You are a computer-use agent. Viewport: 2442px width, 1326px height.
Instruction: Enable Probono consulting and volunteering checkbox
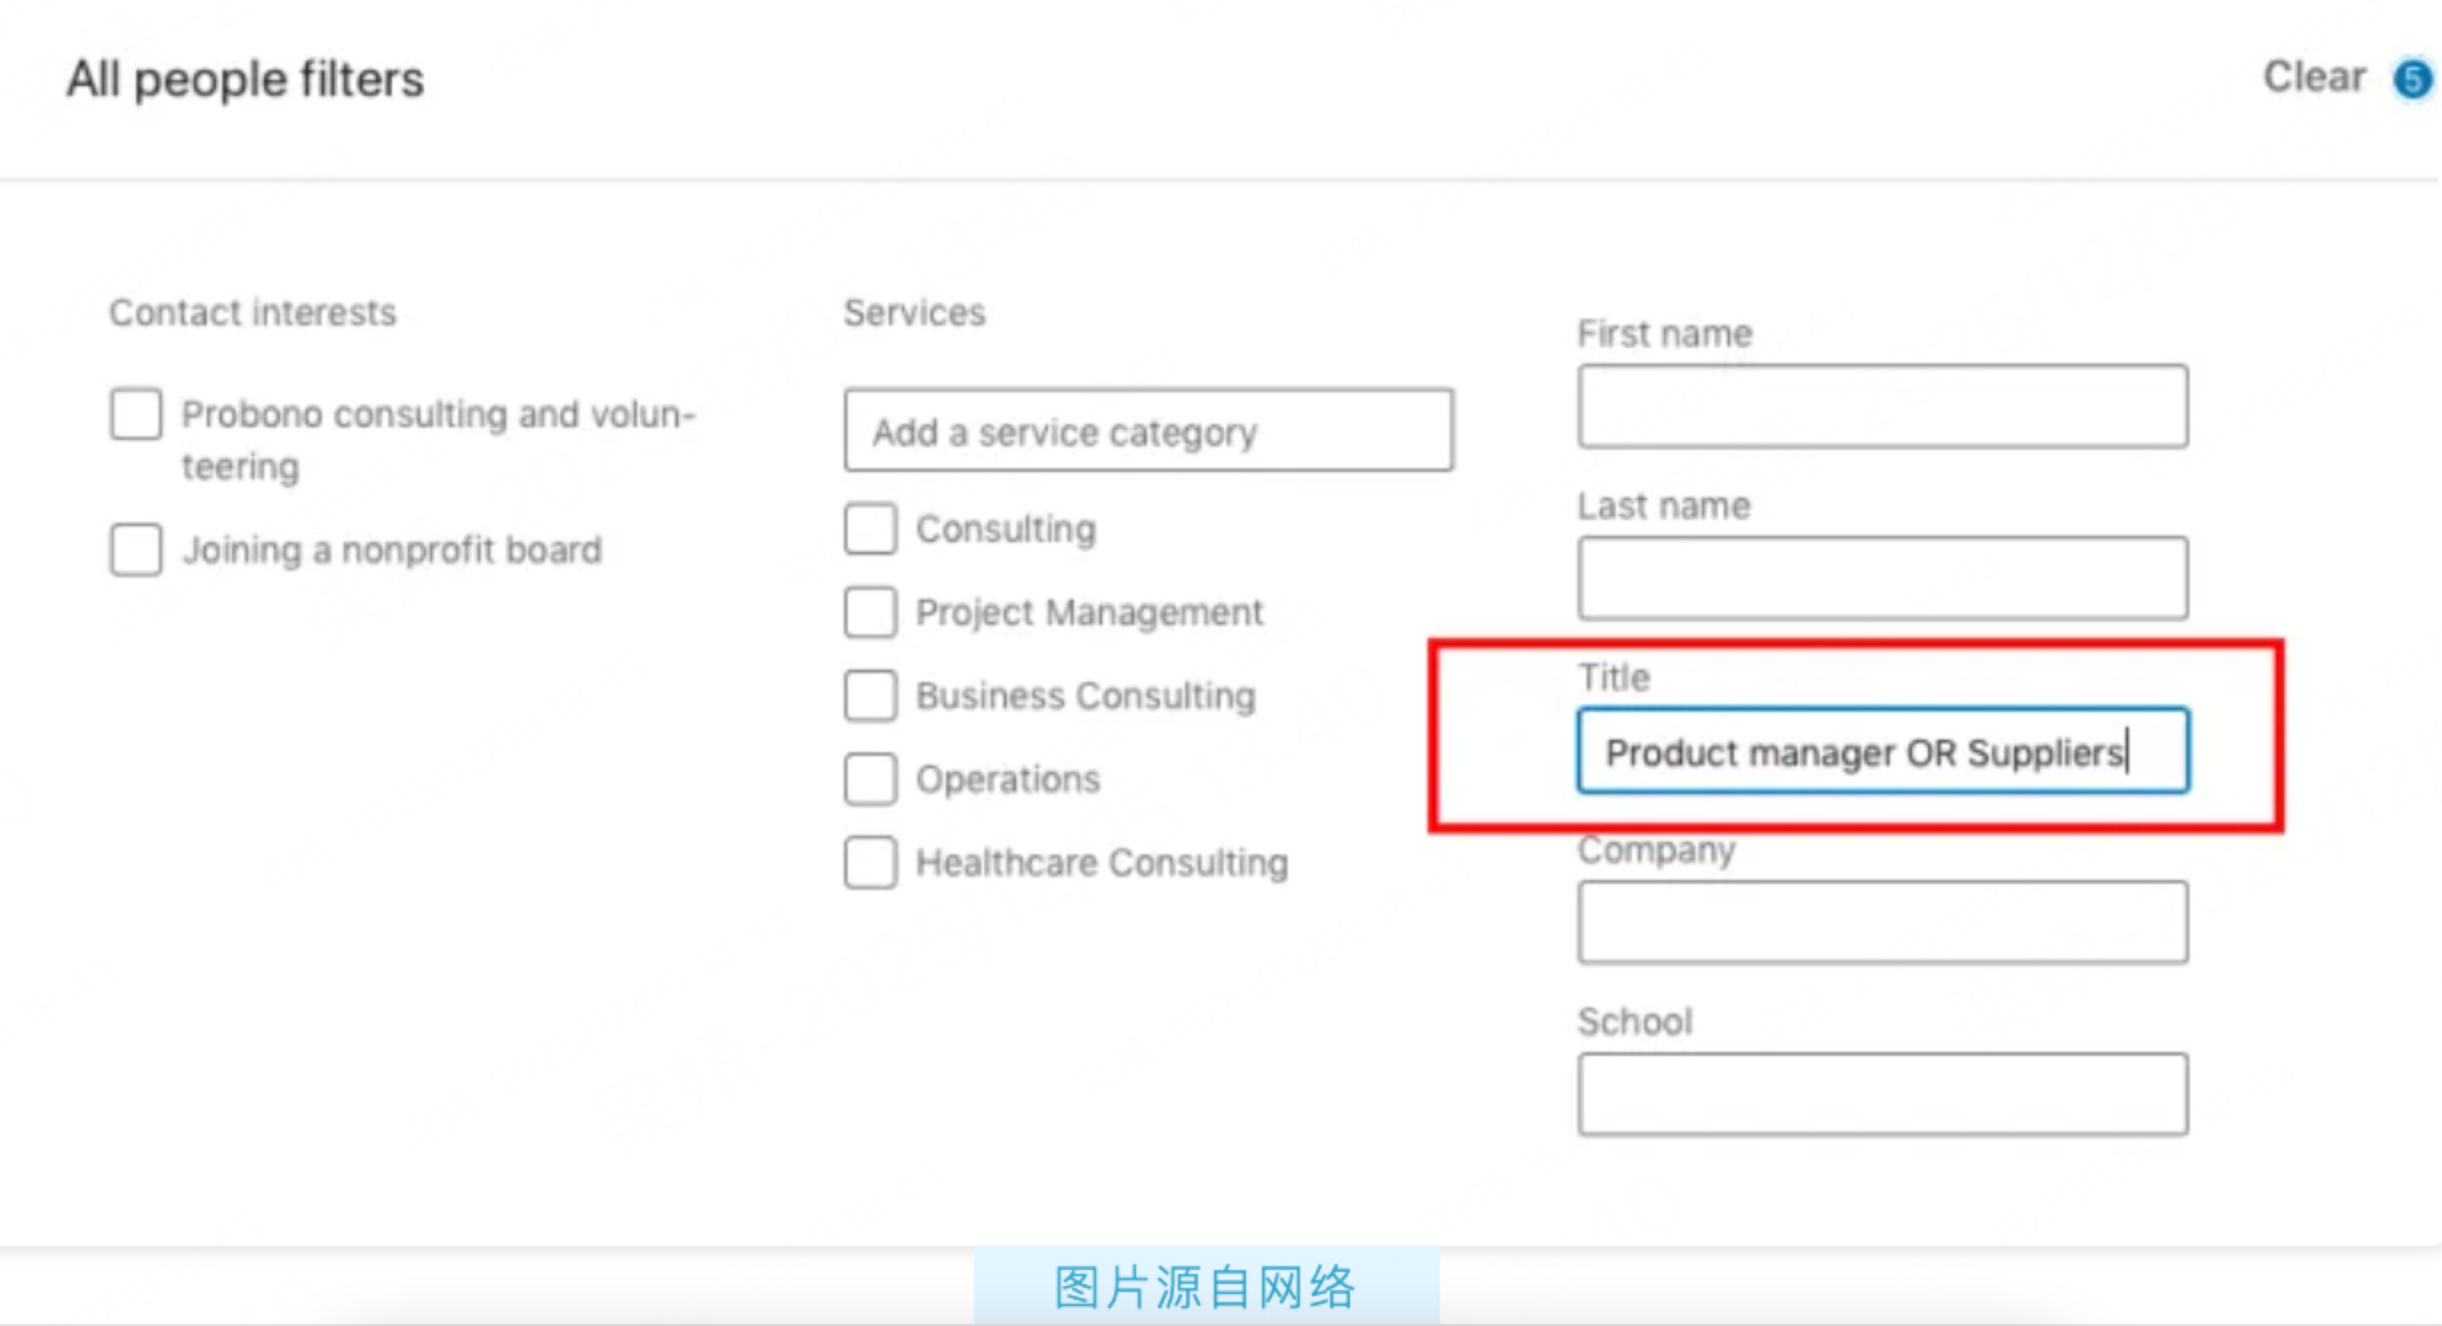[136, 414]
